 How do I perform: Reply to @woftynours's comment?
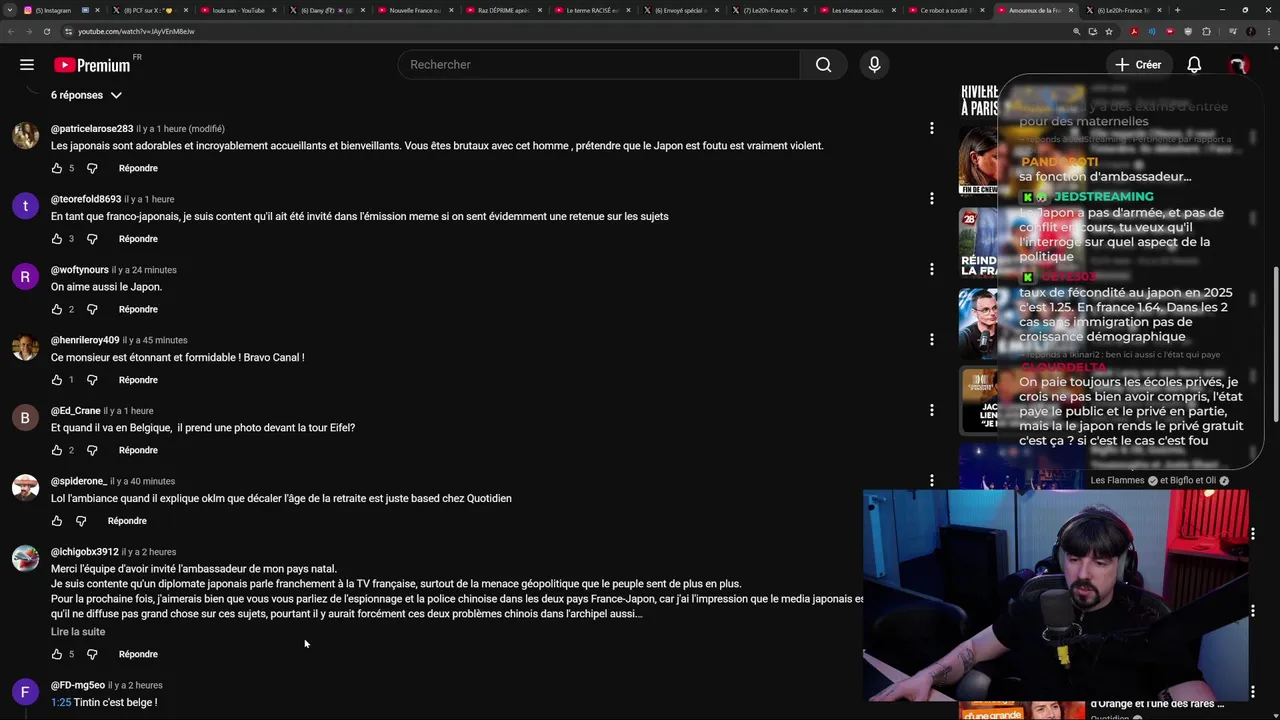(x=138, y=309)
